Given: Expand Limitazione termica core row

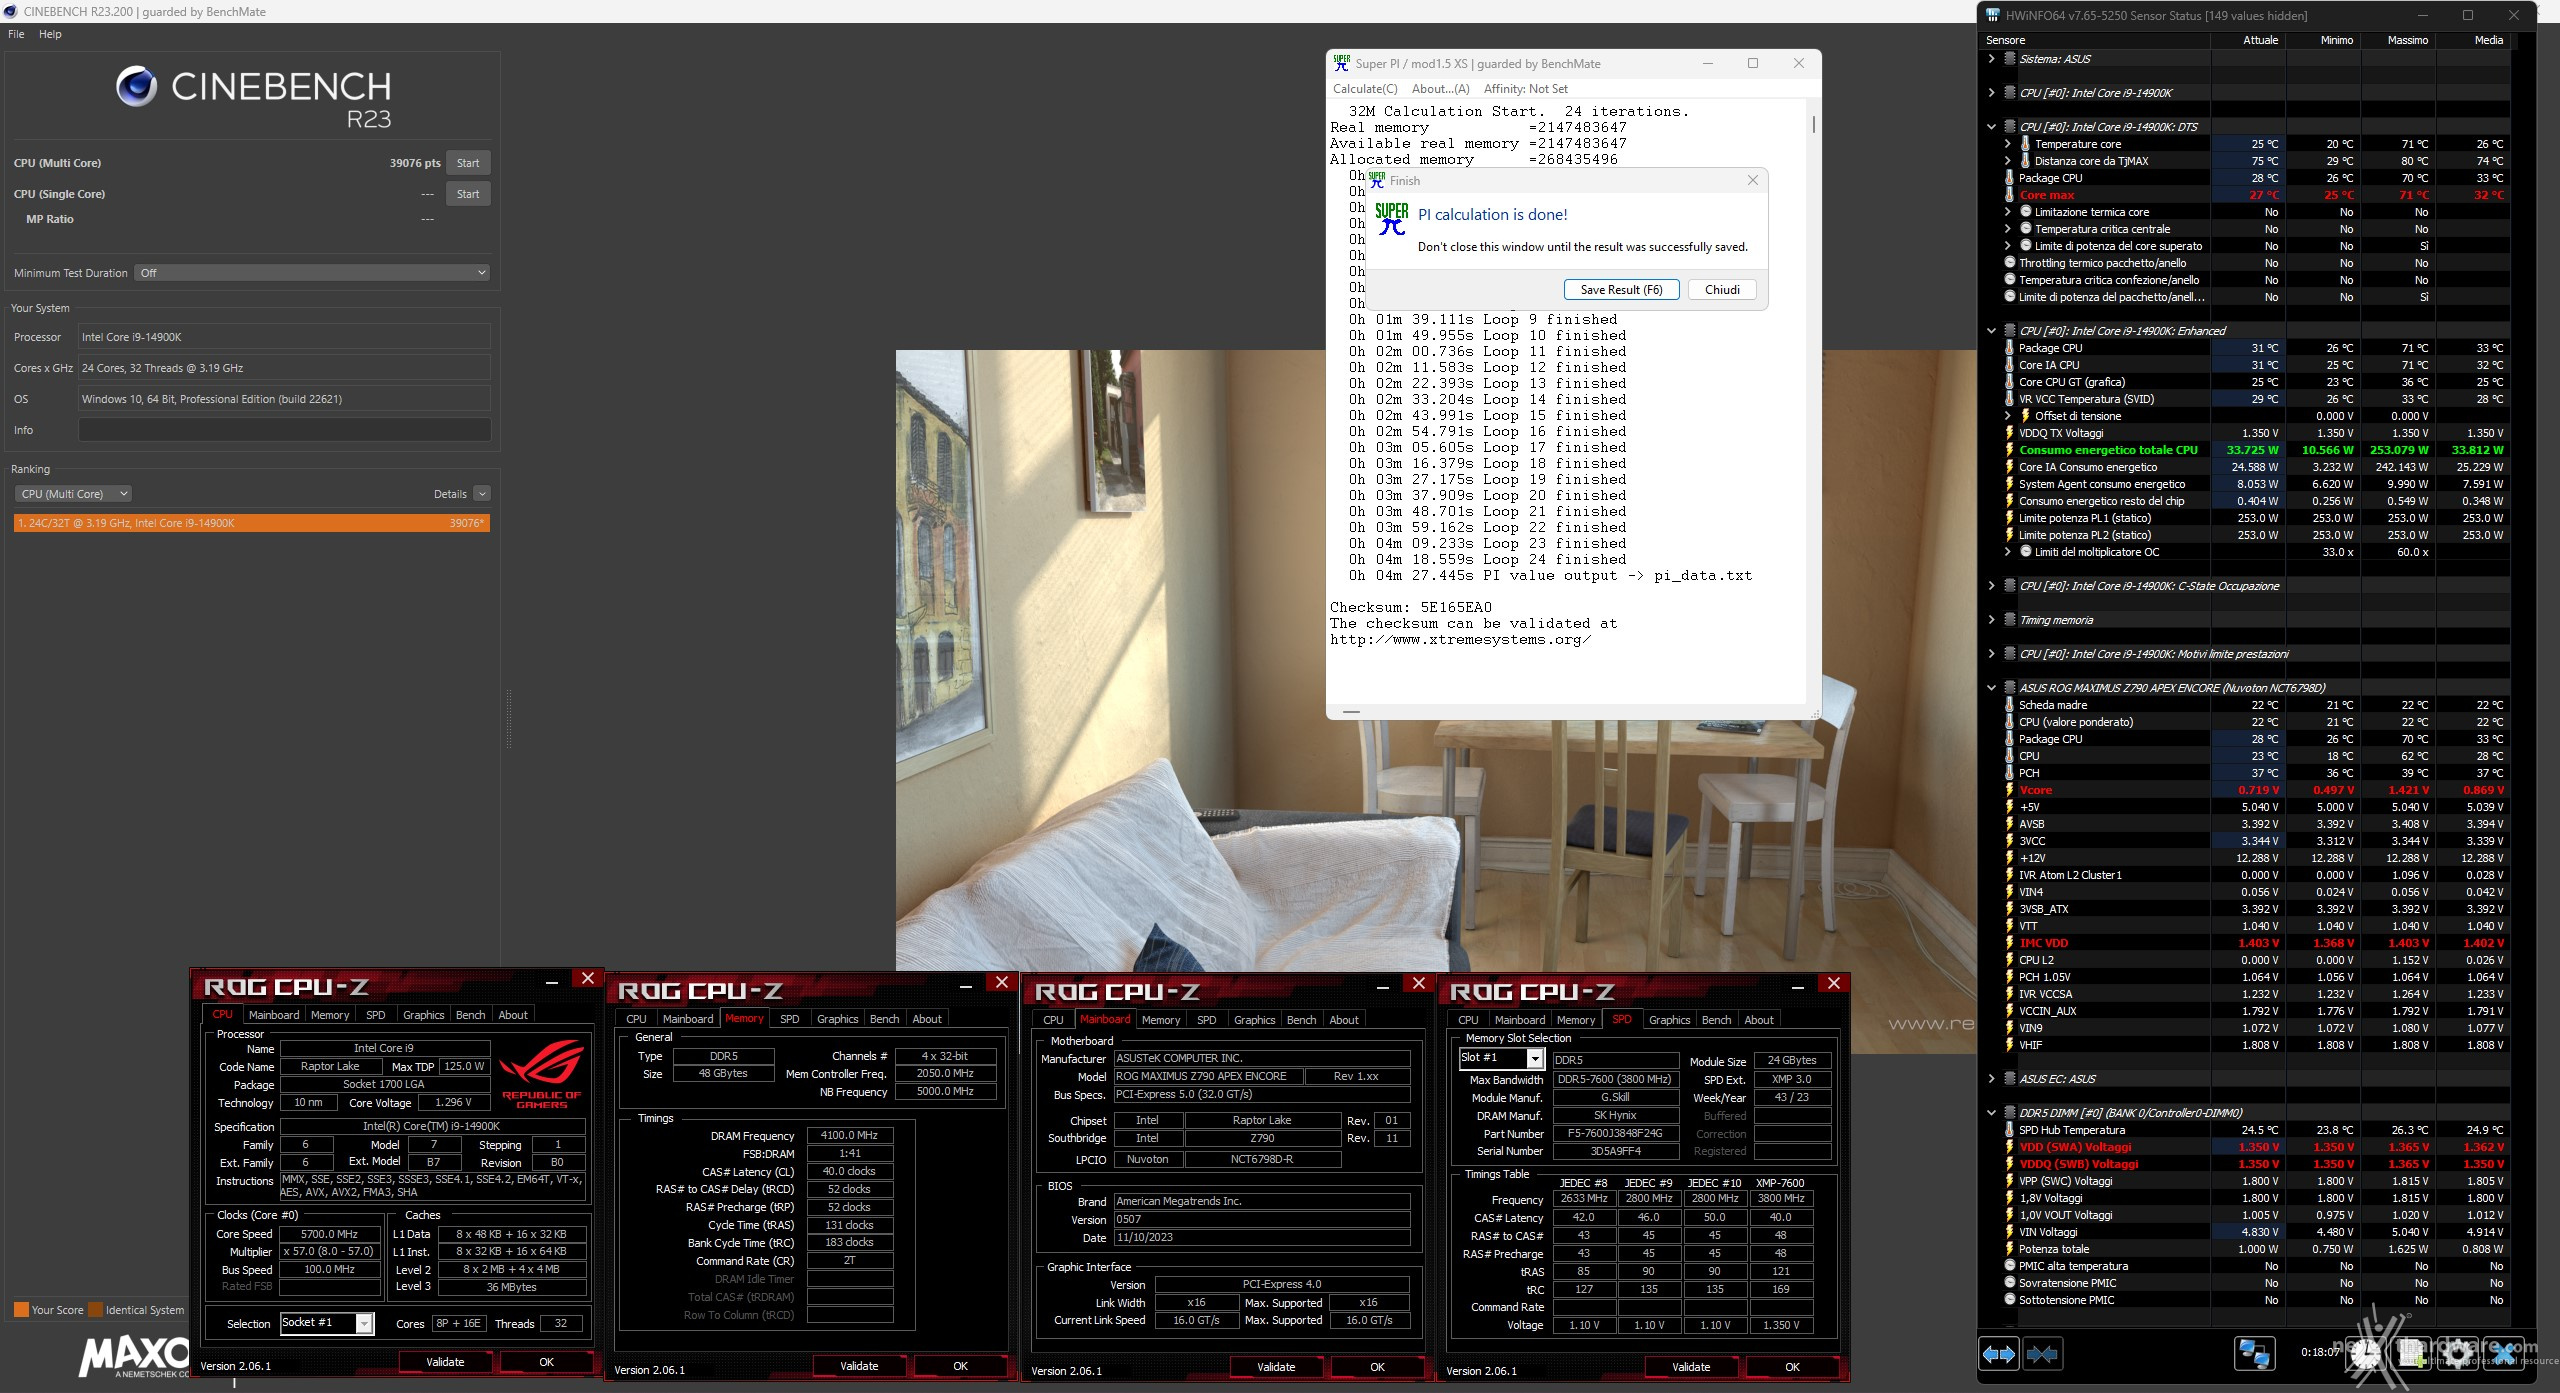Looking at the screenshot, I should tap(2007, 212).
